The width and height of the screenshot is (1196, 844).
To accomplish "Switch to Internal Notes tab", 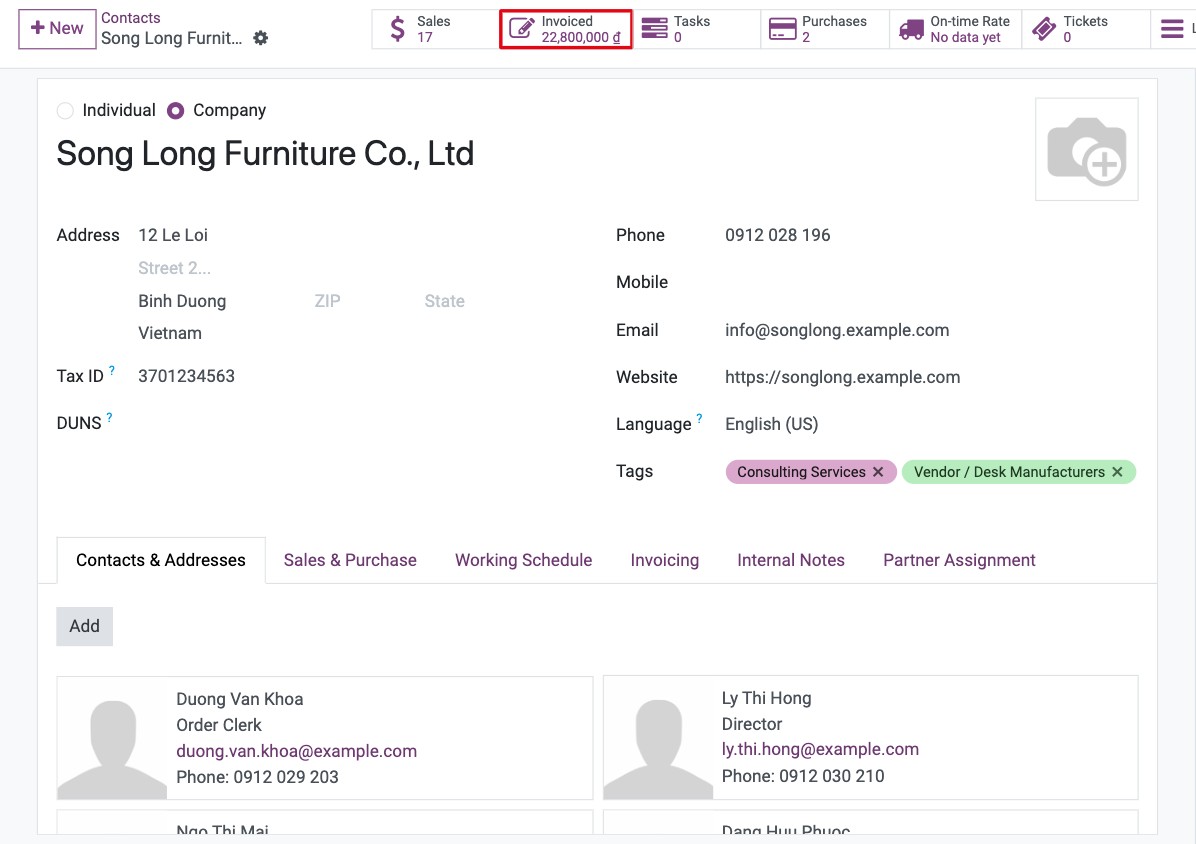I will [x=791, y=560].
